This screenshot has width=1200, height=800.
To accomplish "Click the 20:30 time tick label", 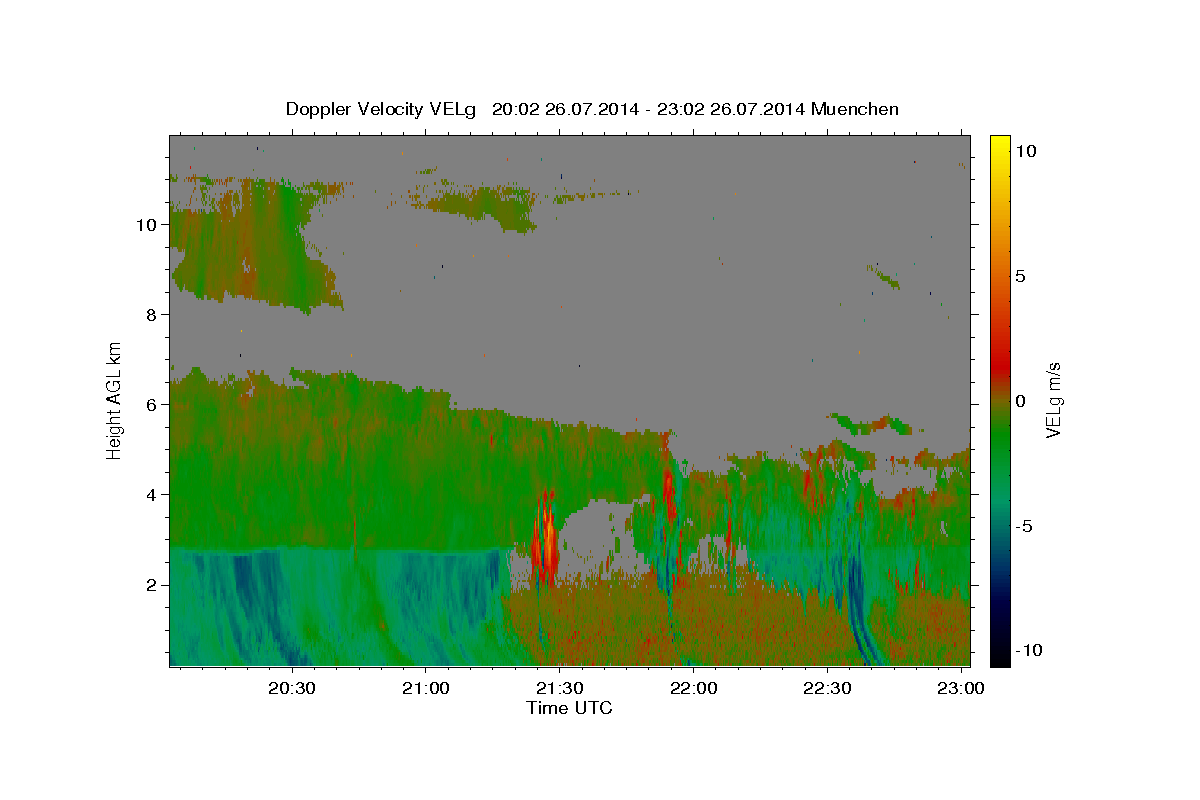I will (291, 688).
